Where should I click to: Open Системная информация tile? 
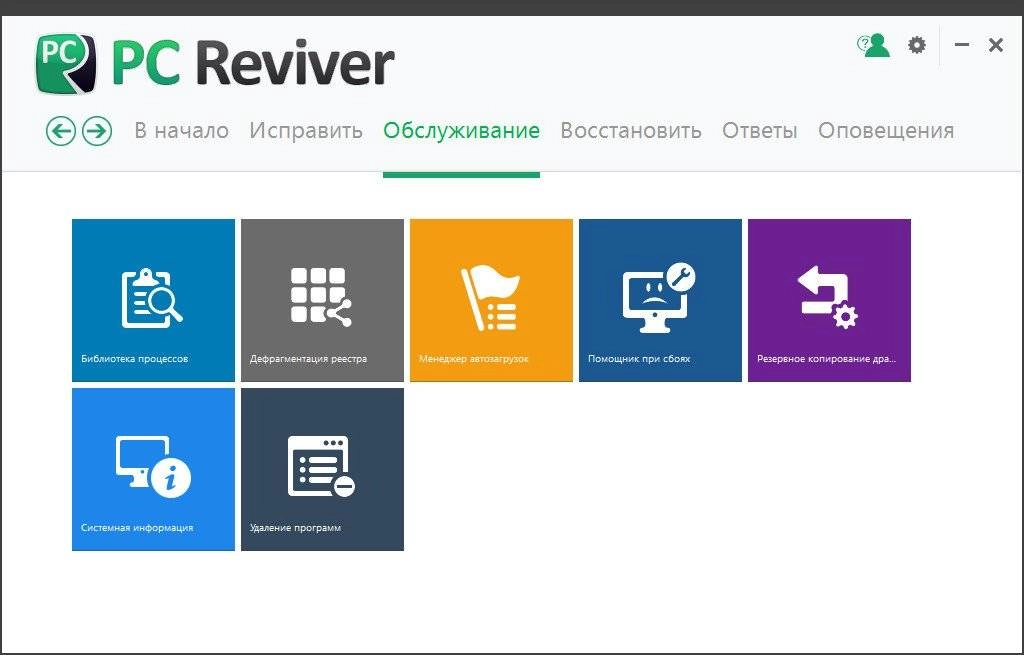(x=153, y=470)
